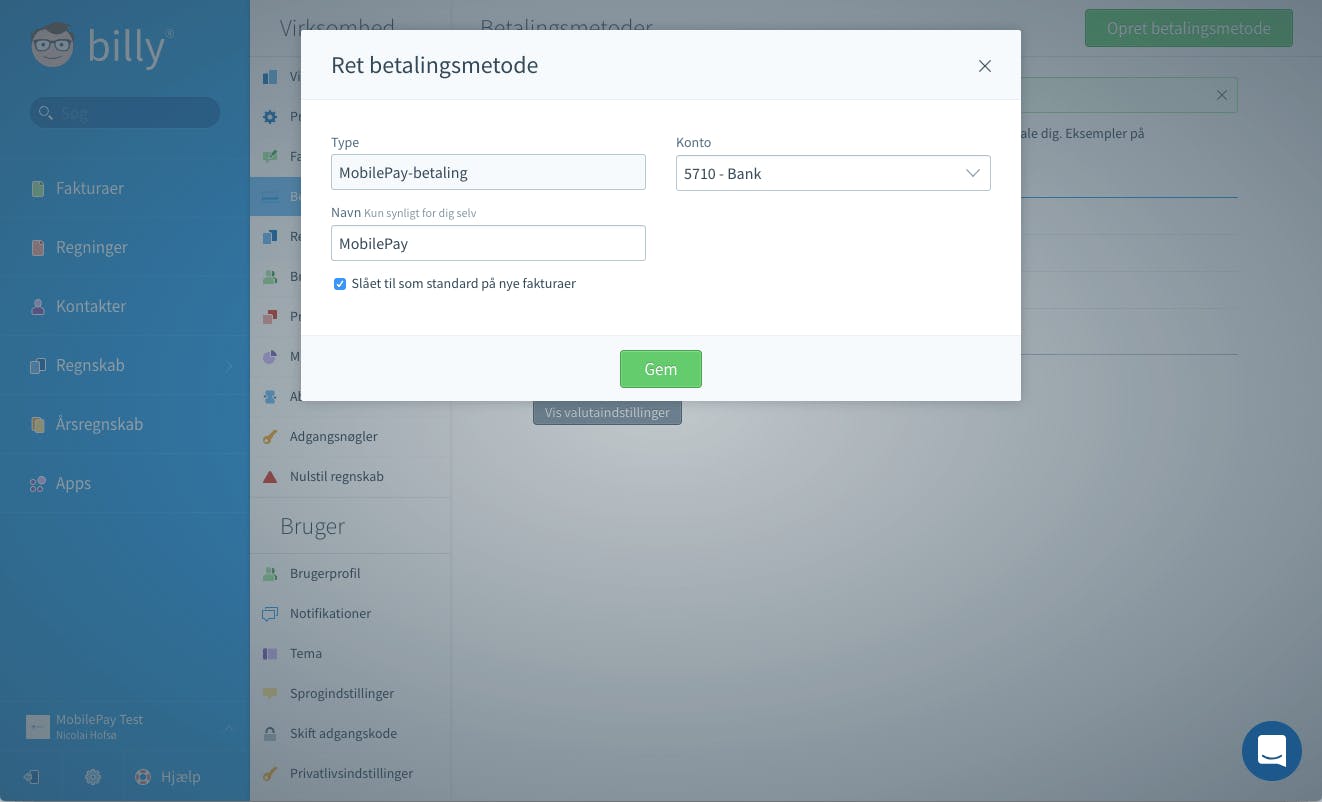Viewport: 1322px width, 802px height.
Task: Open Adgangsnøgler settings
Action: [334, 436]
